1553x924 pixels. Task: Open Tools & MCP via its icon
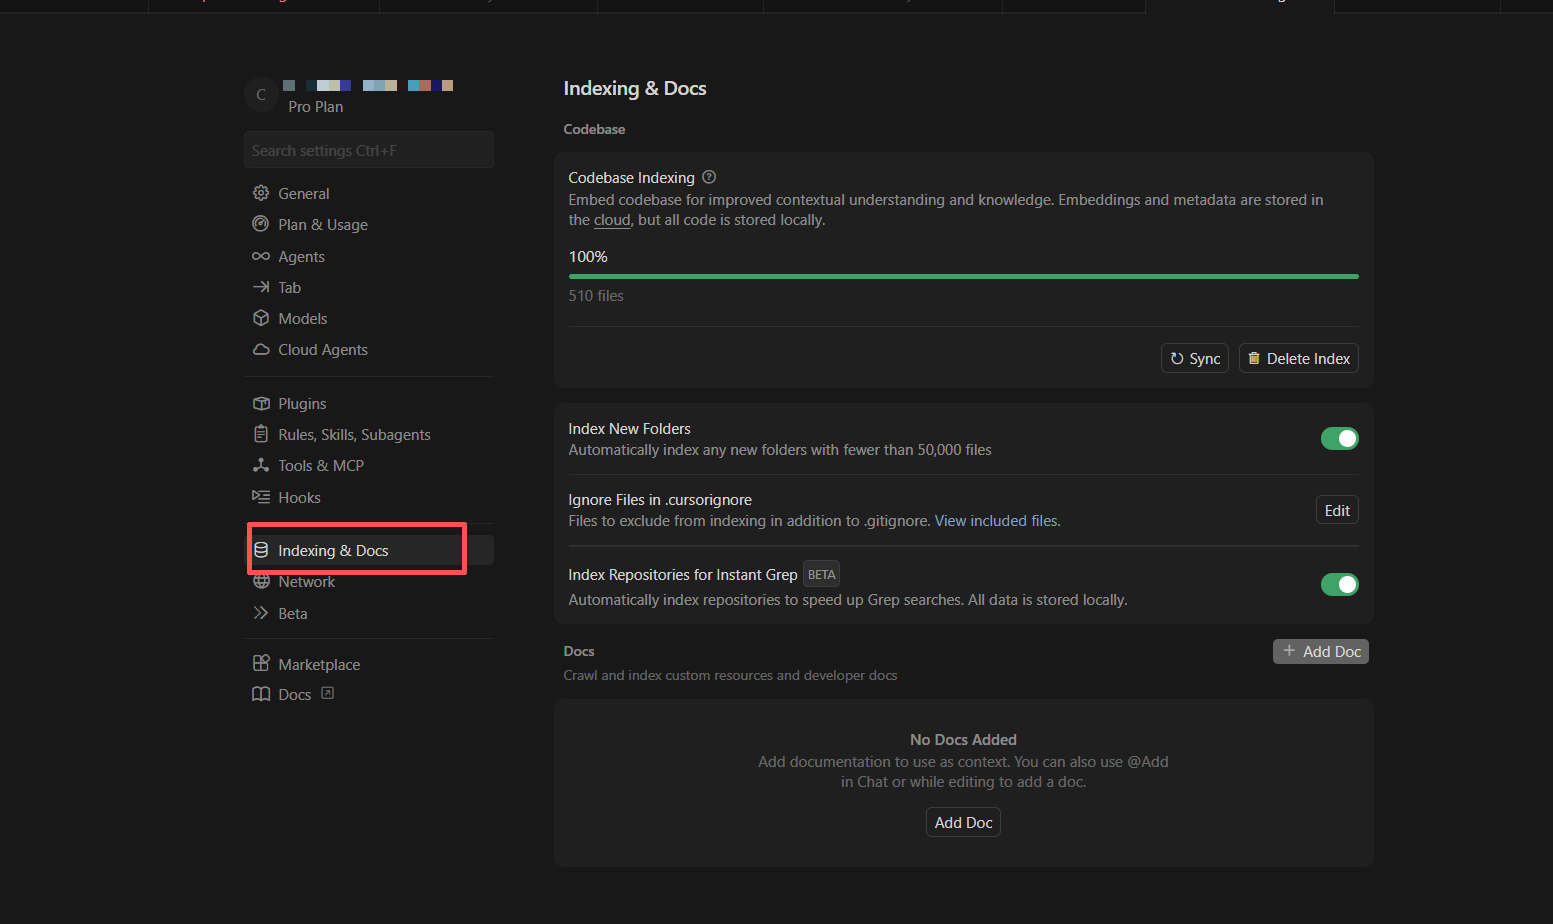261,465
